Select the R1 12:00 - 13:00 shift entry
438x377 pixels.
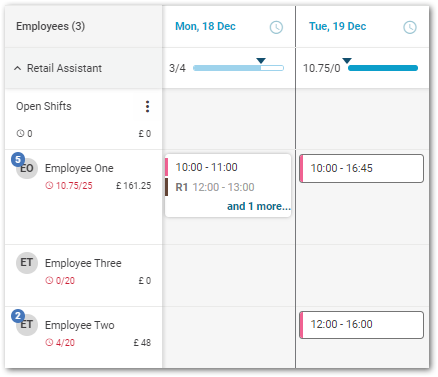(x=228, y=187)
